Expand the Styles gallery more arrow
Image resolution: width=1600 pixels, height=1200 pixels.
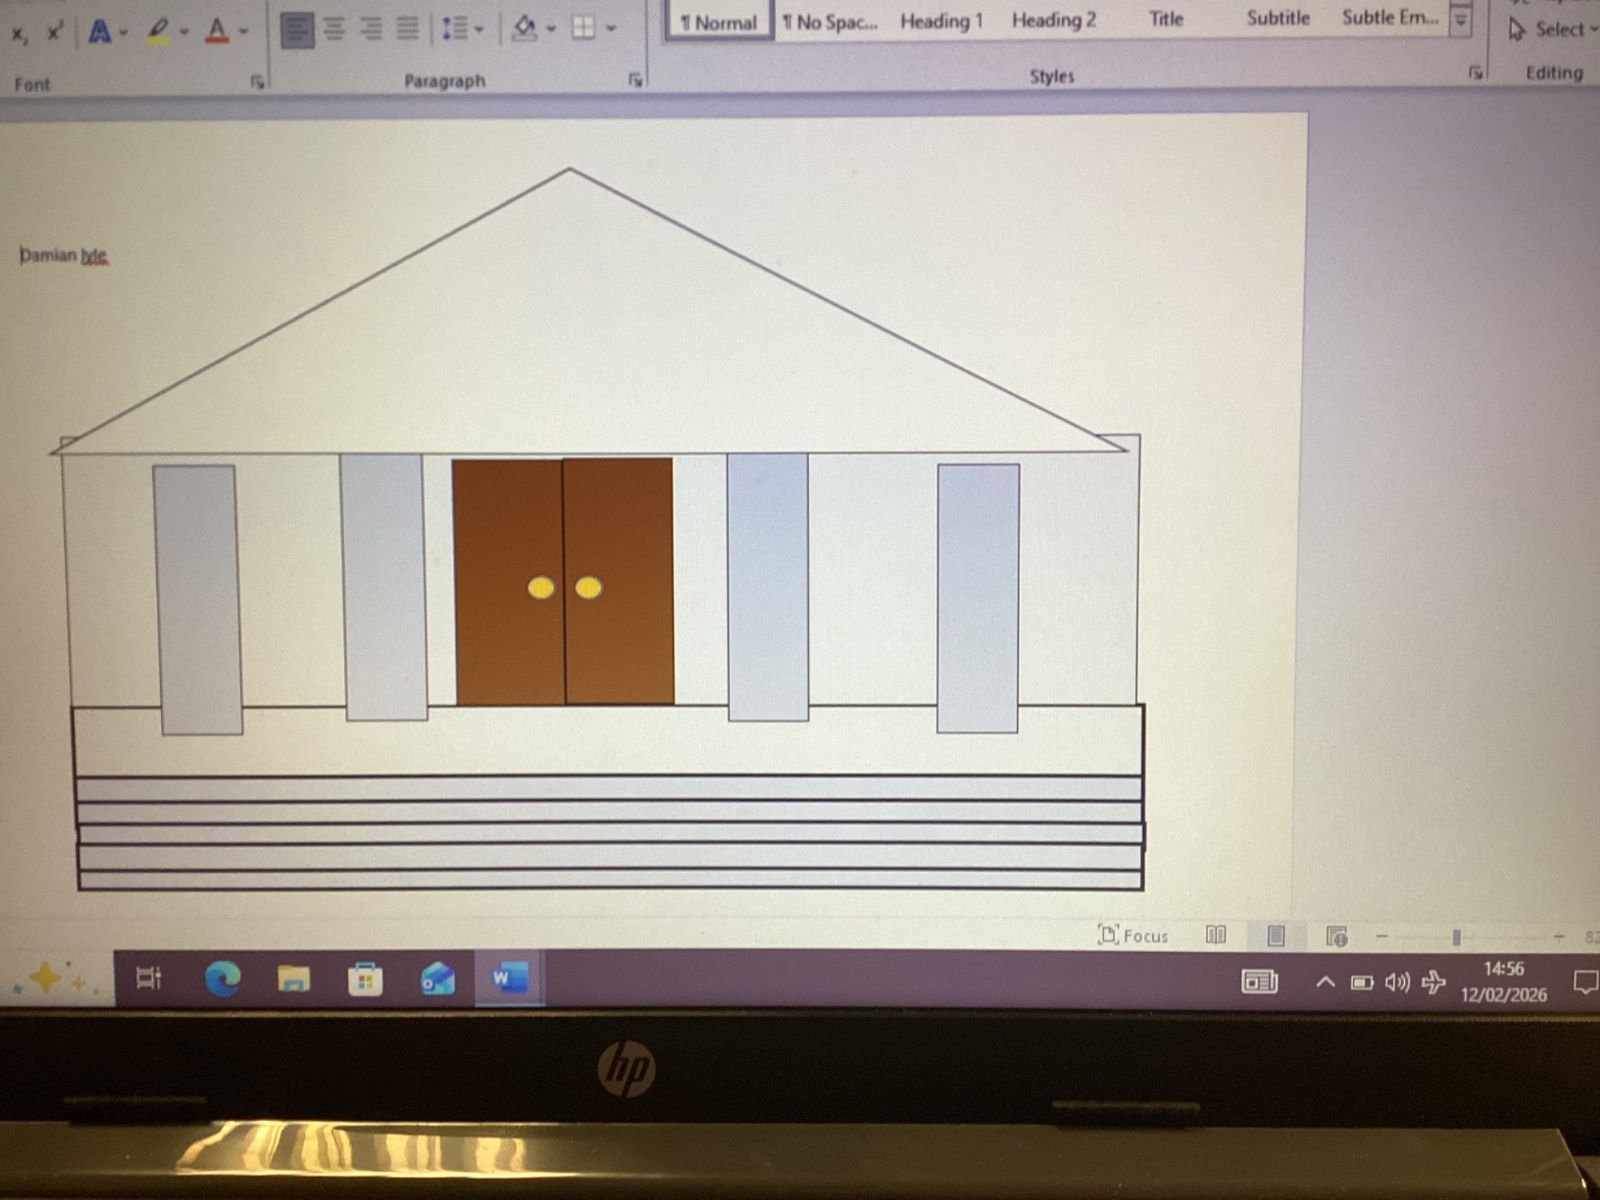pos(1461,21)
